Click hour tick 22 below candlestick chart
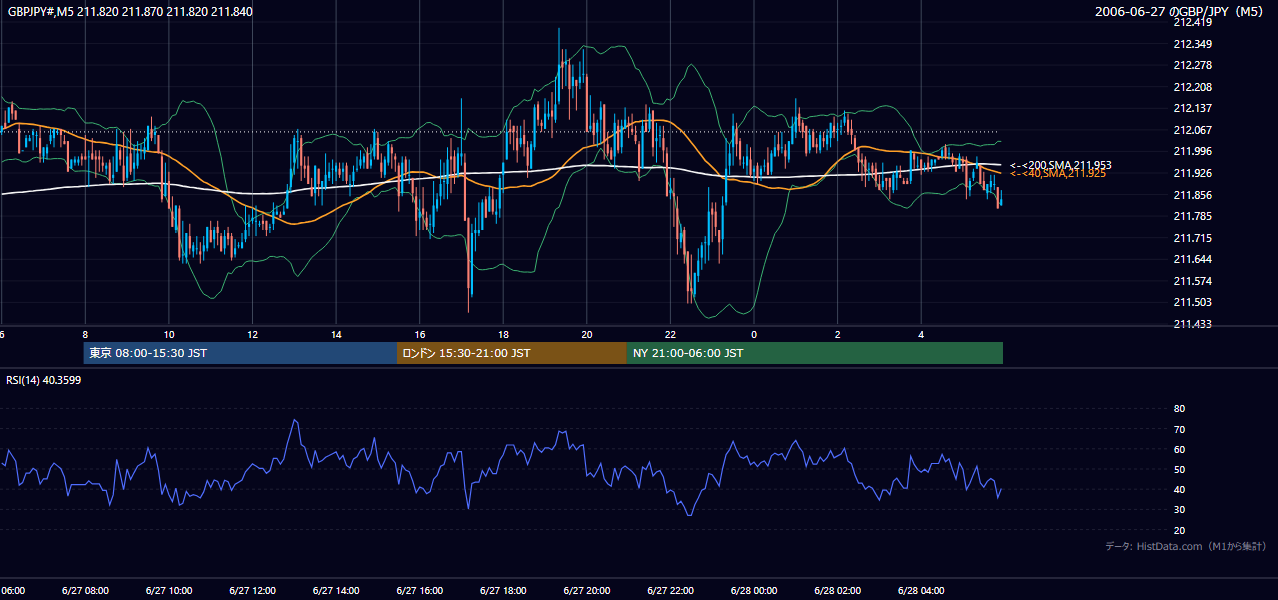This screenshot has height=600, width=1278. pyautogui.click(x=670, y=335)
